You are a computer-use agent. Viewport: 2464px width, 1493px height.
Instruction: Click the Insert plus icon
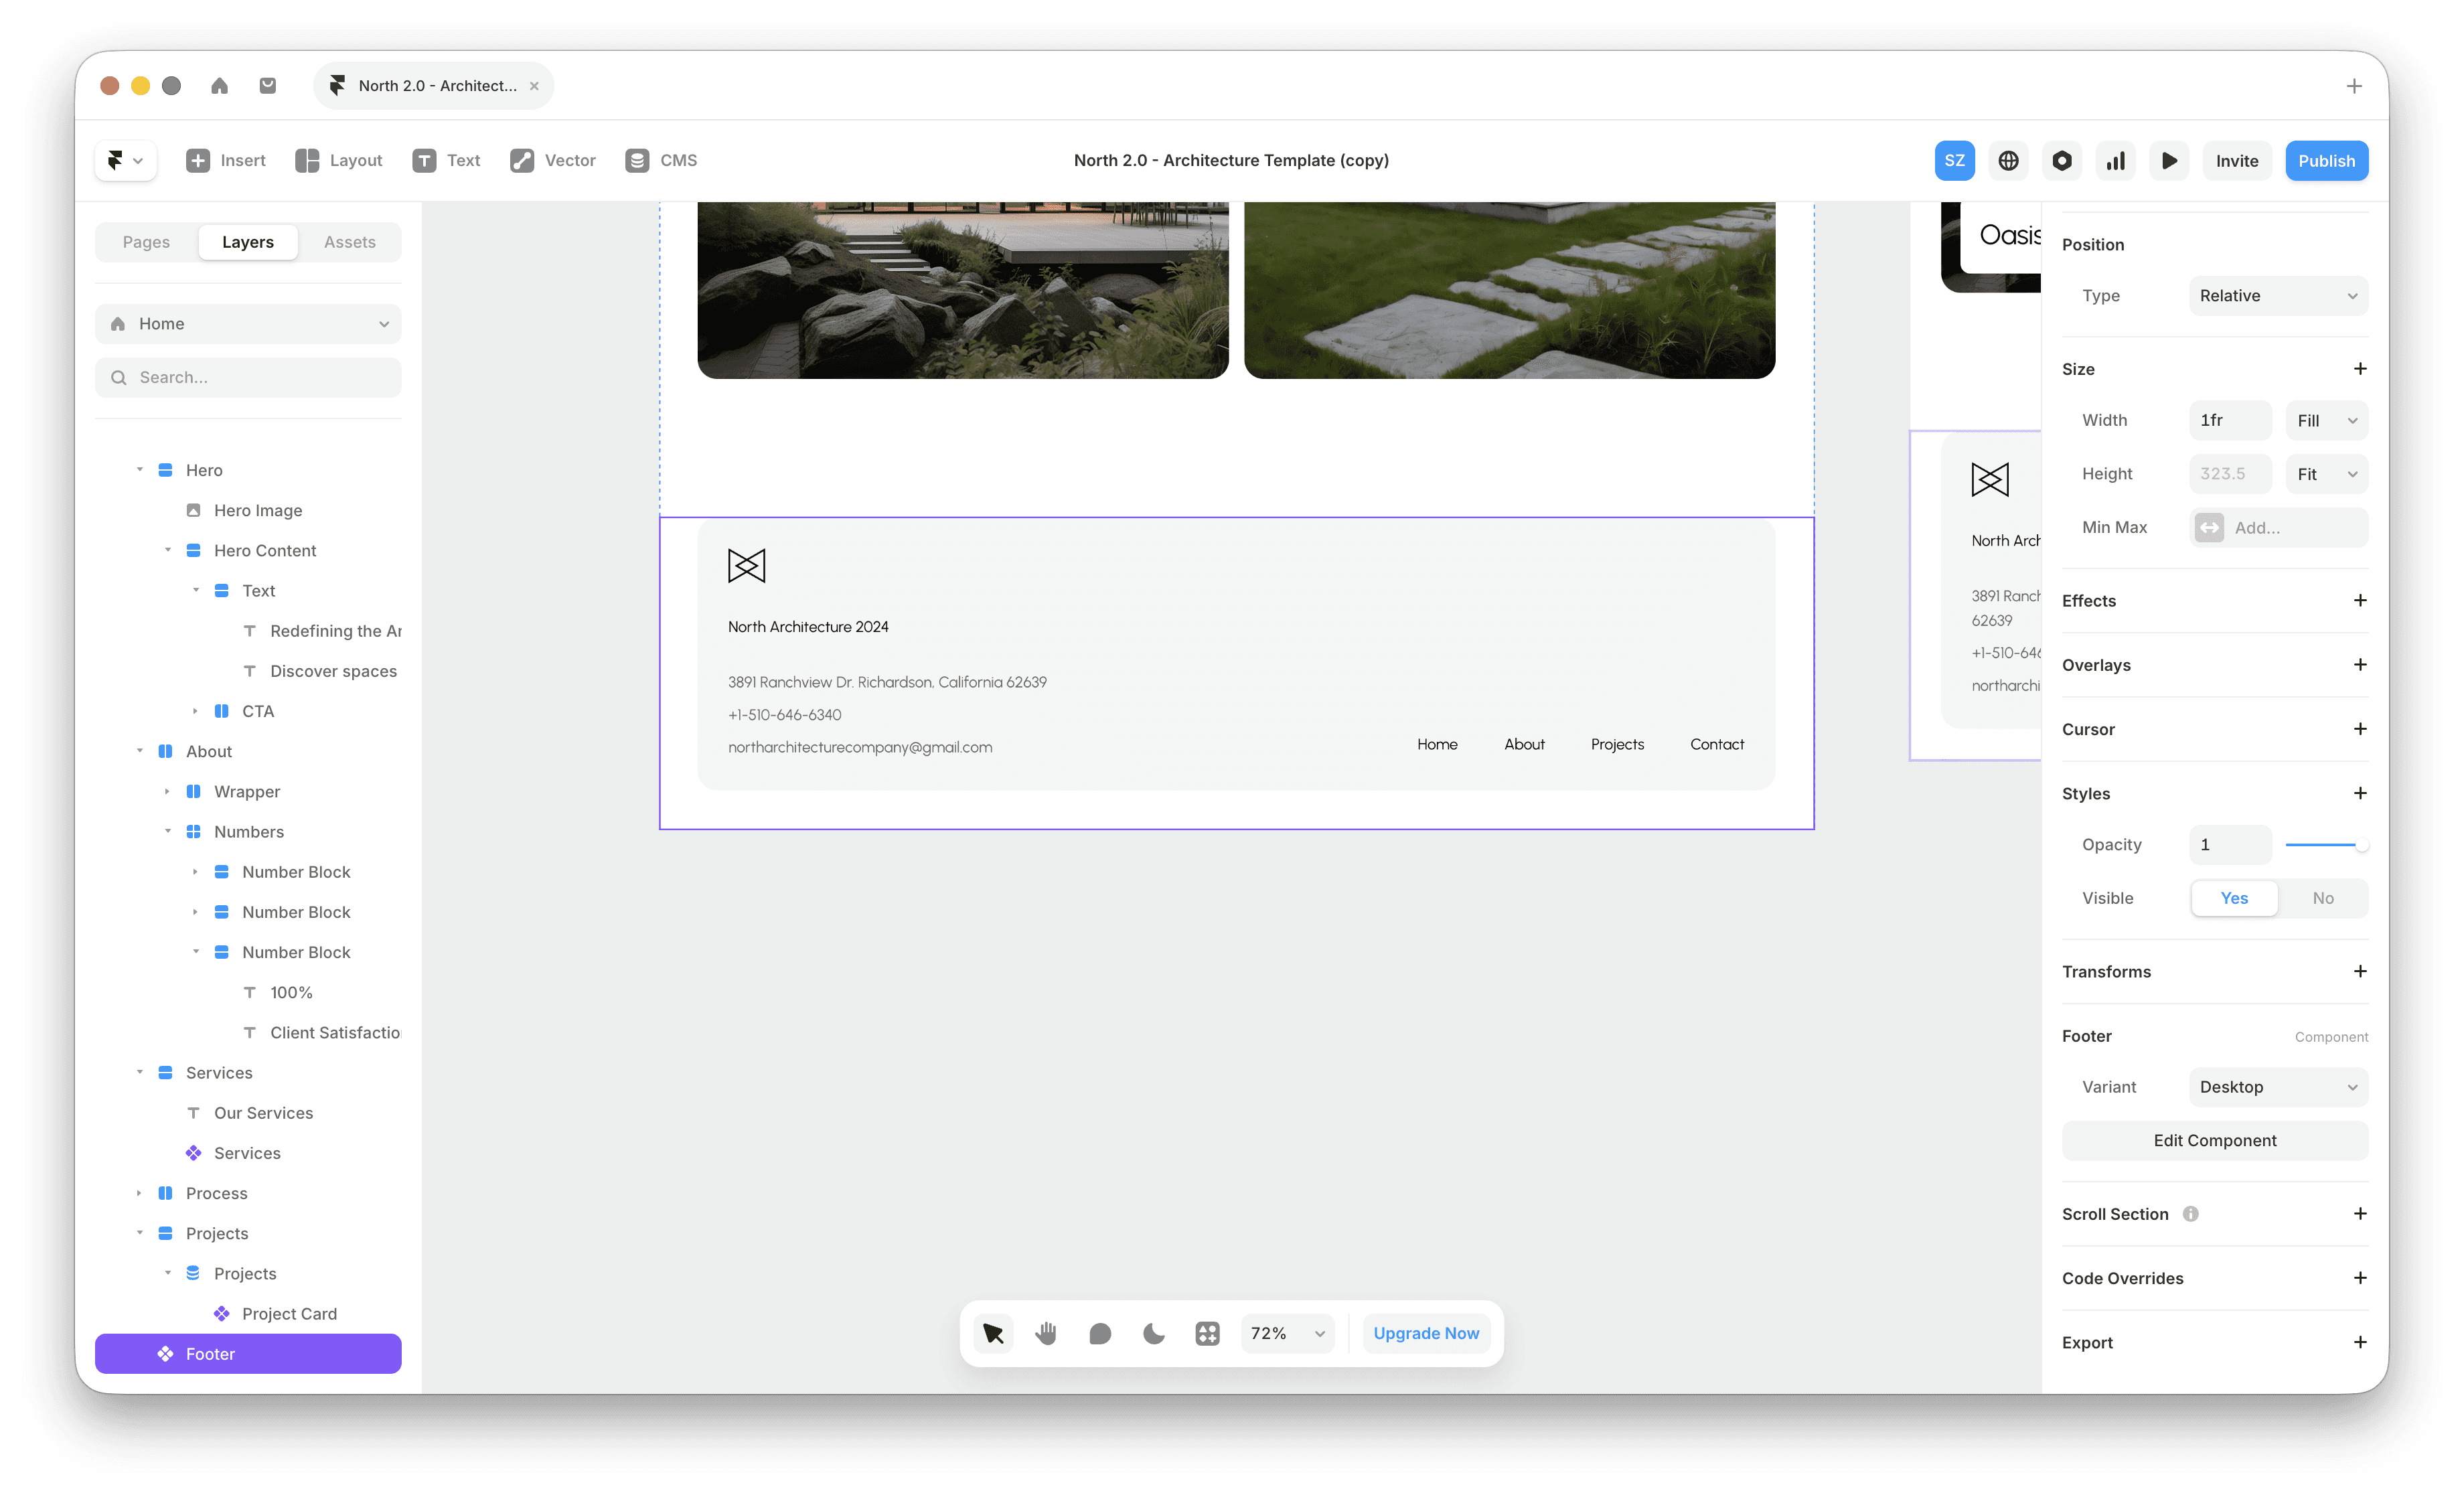[198, 160]
